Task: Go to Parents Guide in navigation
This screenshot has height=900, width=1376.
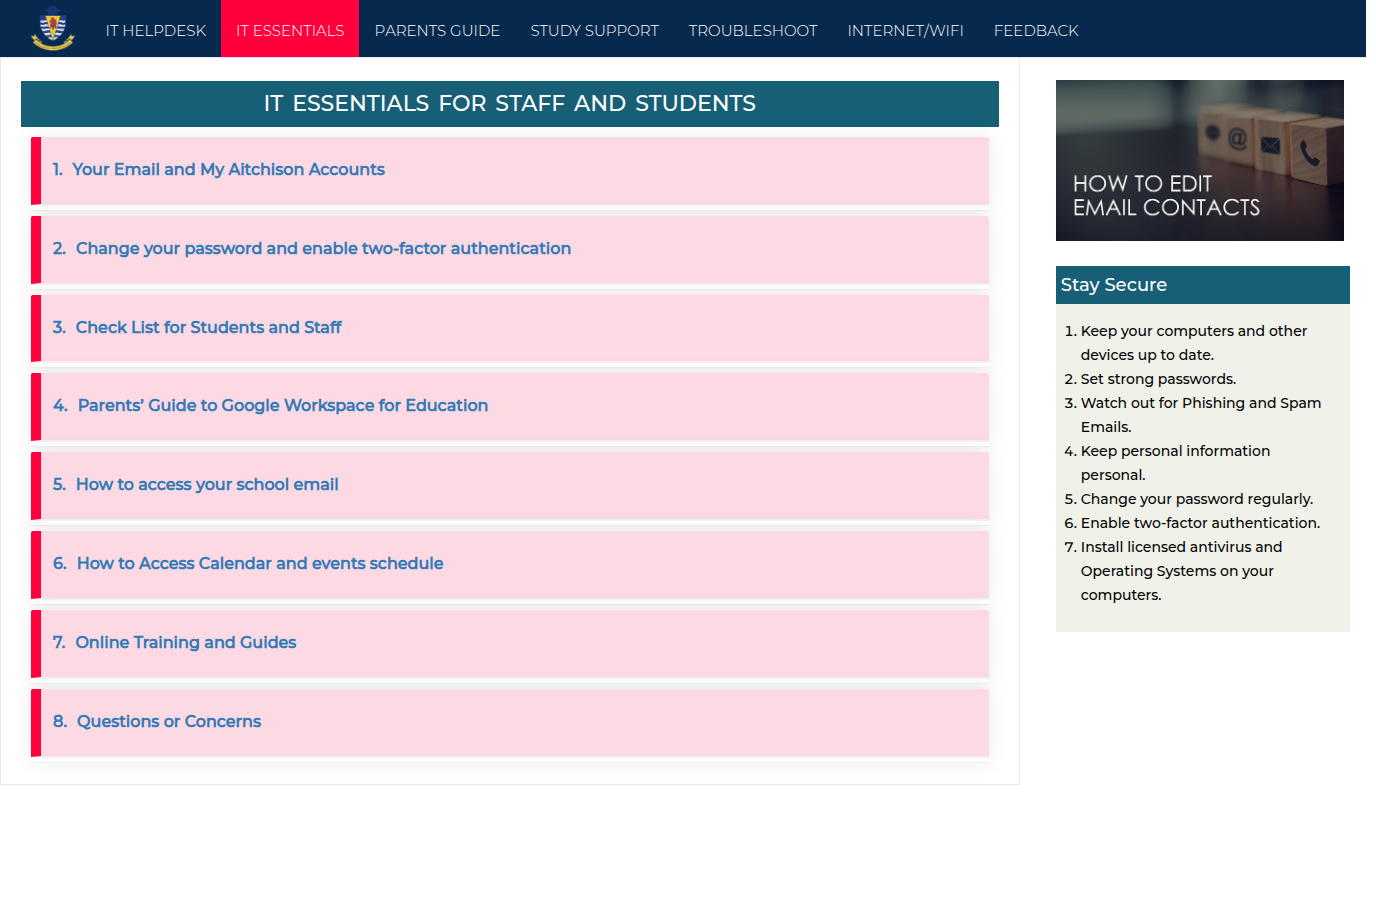Action: click(x=437, y=30)
